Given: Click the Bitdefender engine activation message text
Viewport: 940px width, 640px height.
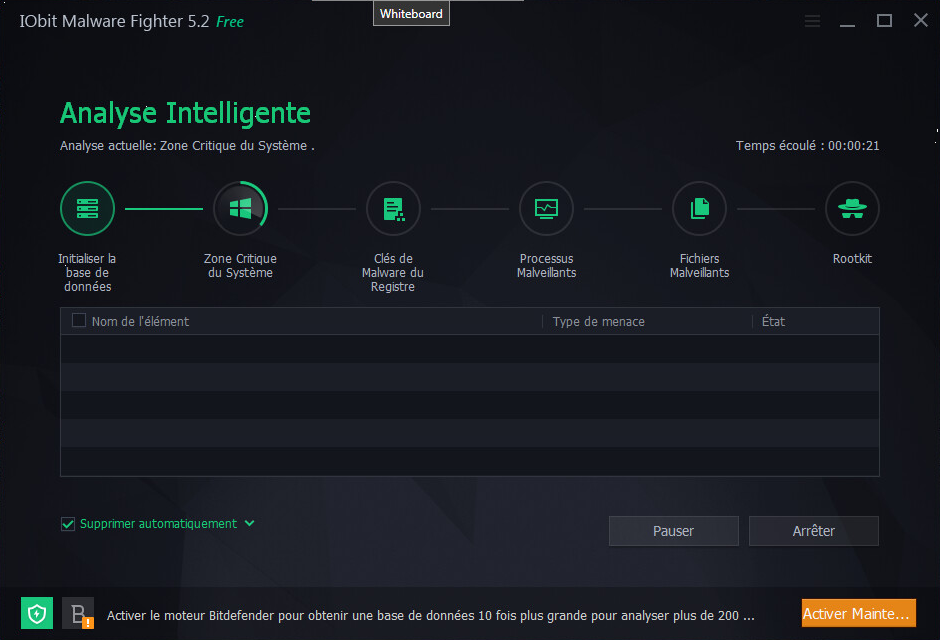Looking at the screenshot, I should click(430, 615).
